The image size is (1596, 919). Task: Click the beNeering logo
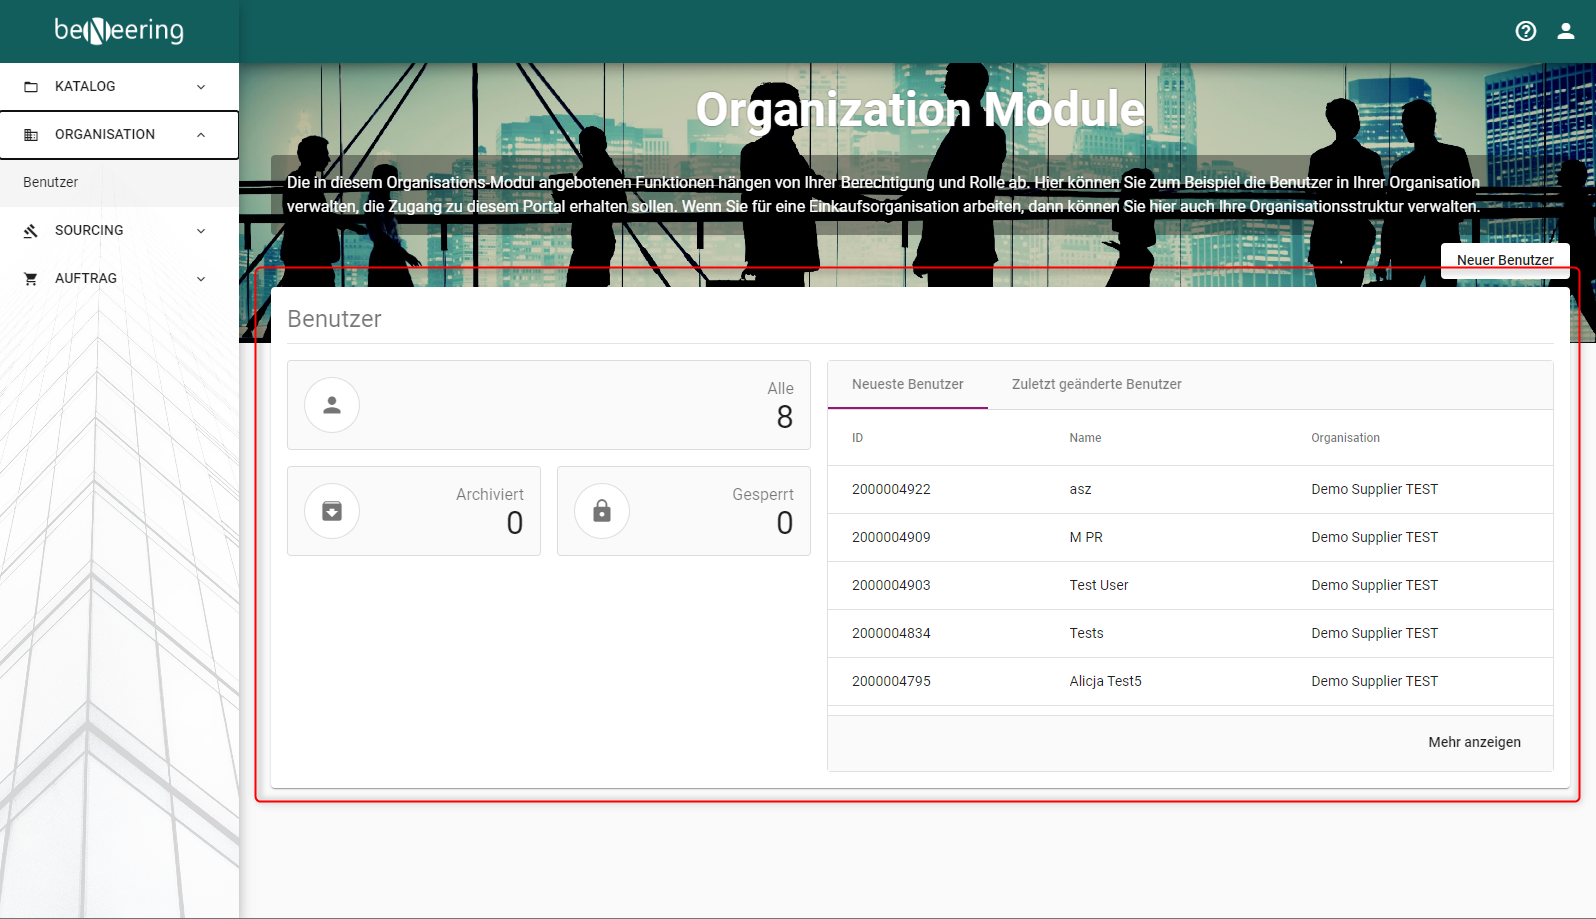coord(119,31)
